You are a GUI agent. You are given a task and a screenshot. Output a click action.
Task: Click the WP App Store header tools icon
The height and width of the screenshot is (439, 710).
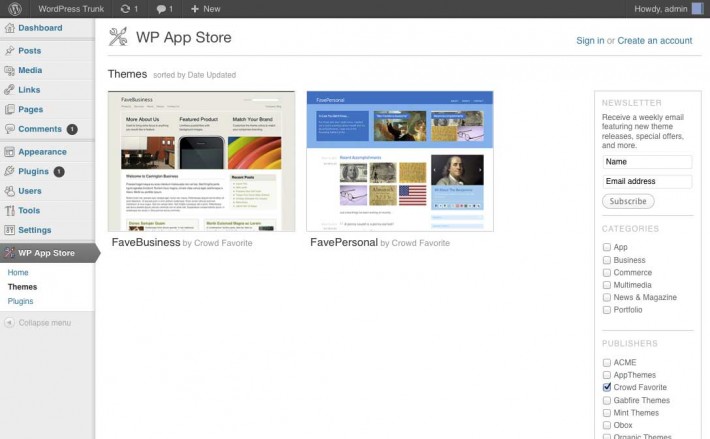[x=118, y=37]
